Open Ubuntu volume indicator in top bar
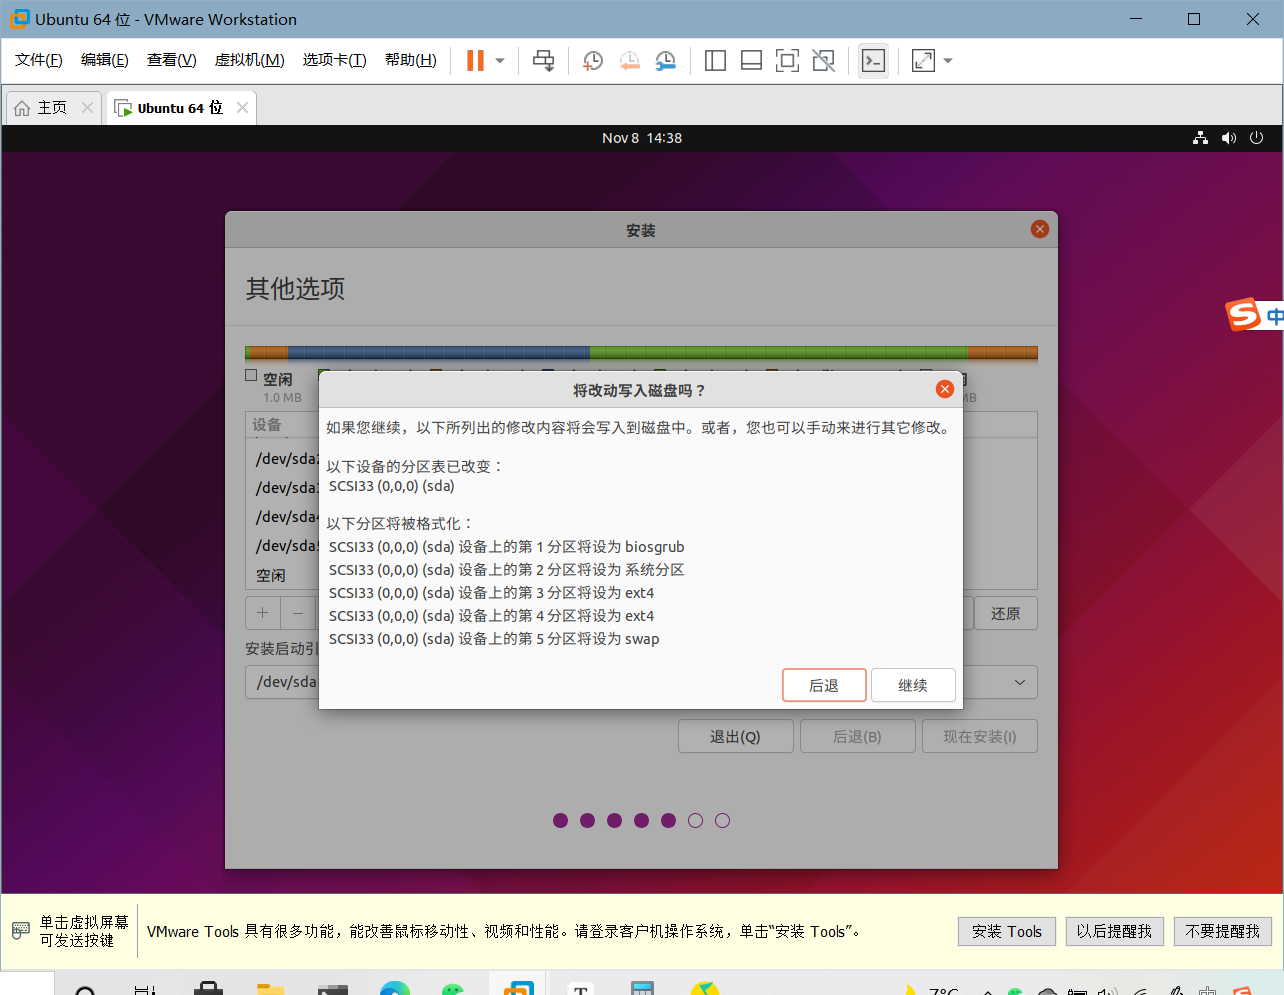The height and width of the screenshot is (995, 1284). click(x=1228, y=138)
